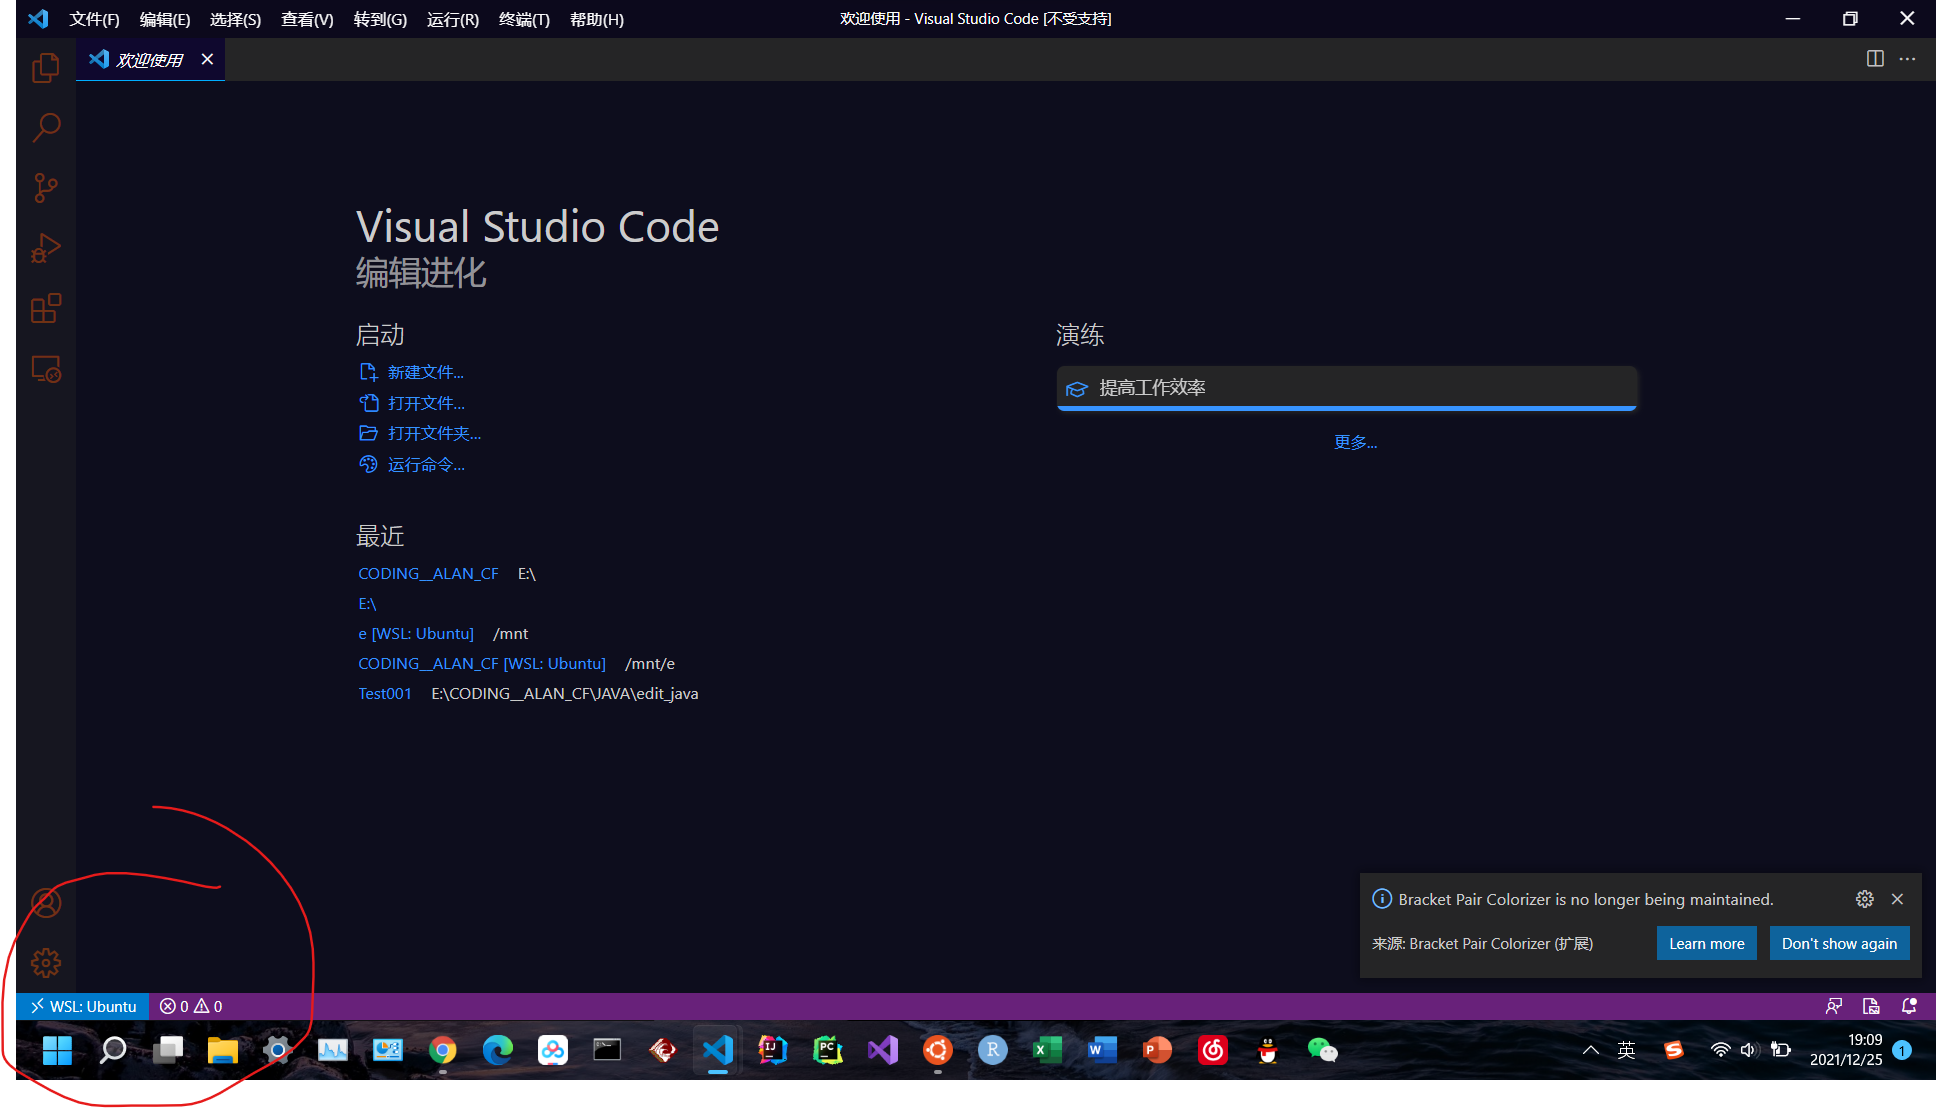Image resolution: width=1936 pixels, height=1110 pixels.
Task: Open the terminal app on the taskbar
Action: [x=607, y=1050]
